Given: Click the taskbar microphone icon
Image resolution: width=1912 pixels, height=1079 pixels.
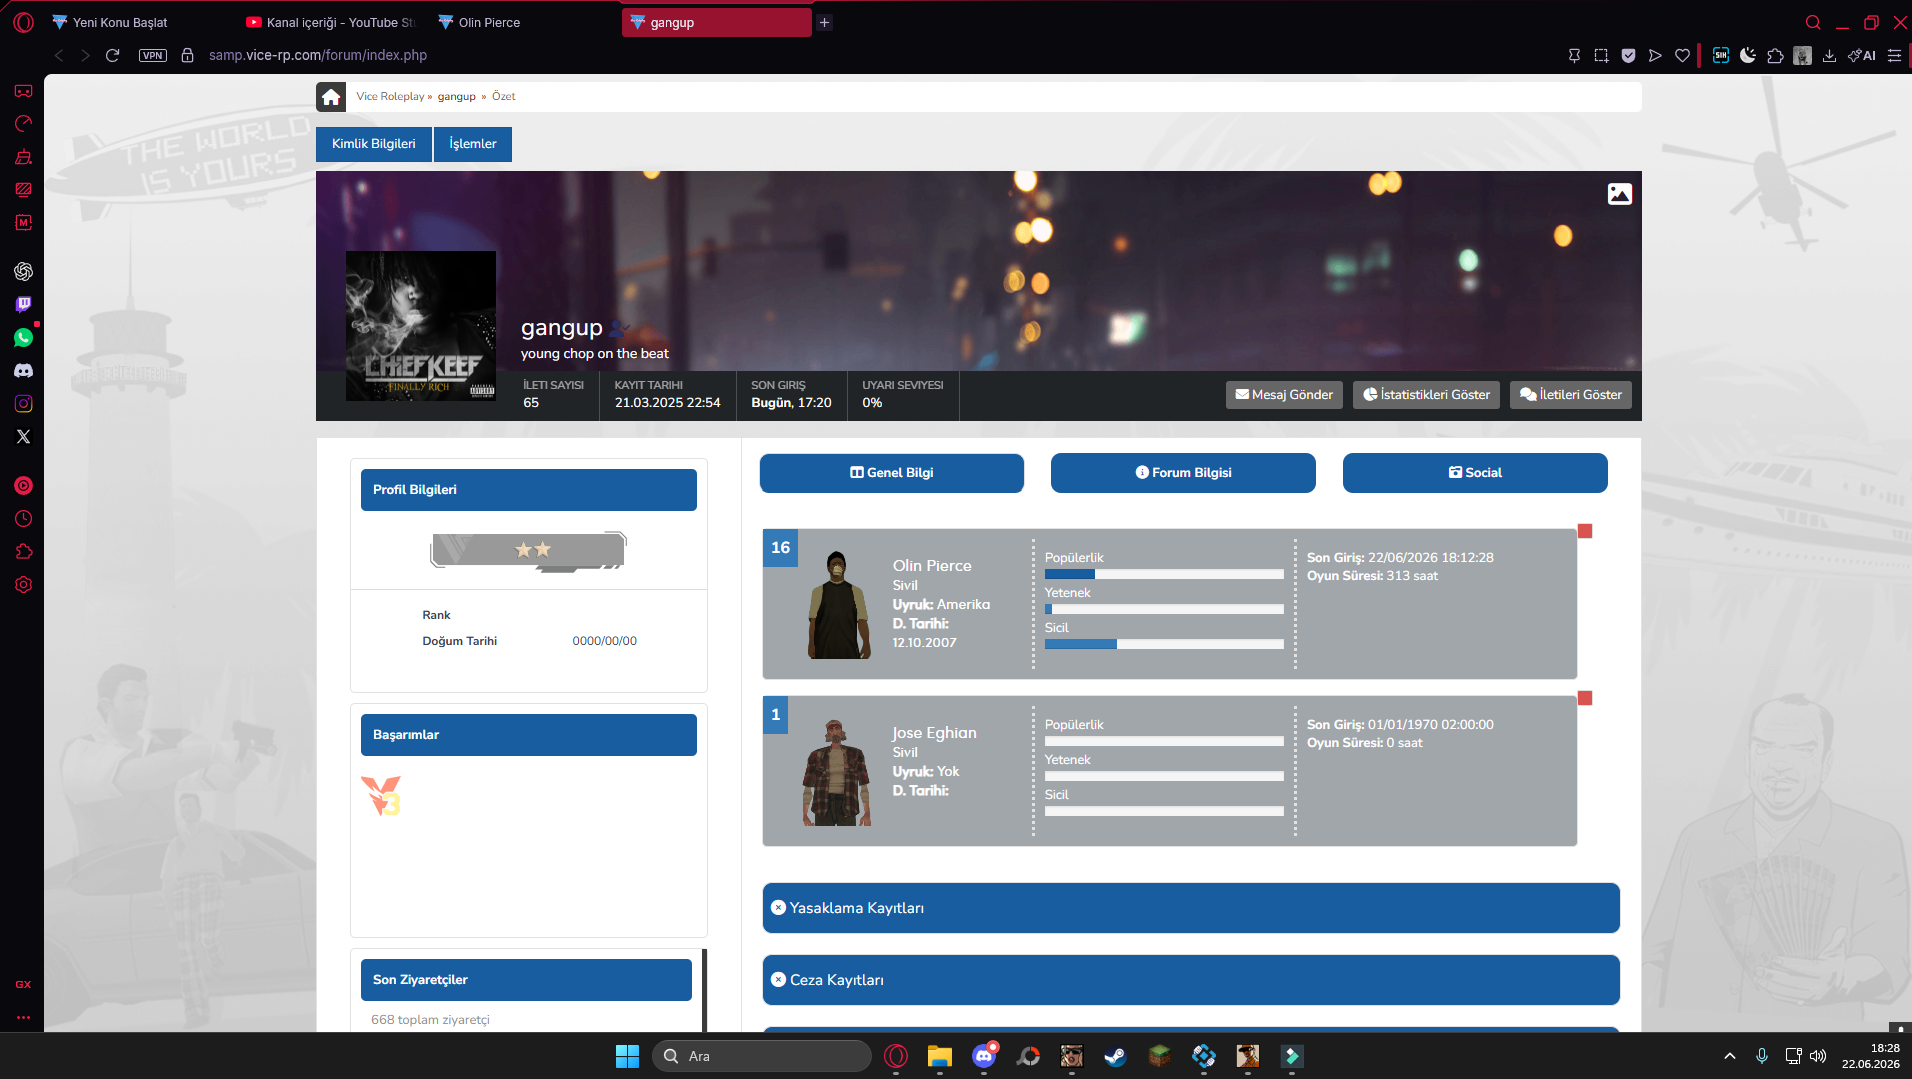Looking at the screenshot, I should click(x=1762, y=1056).
